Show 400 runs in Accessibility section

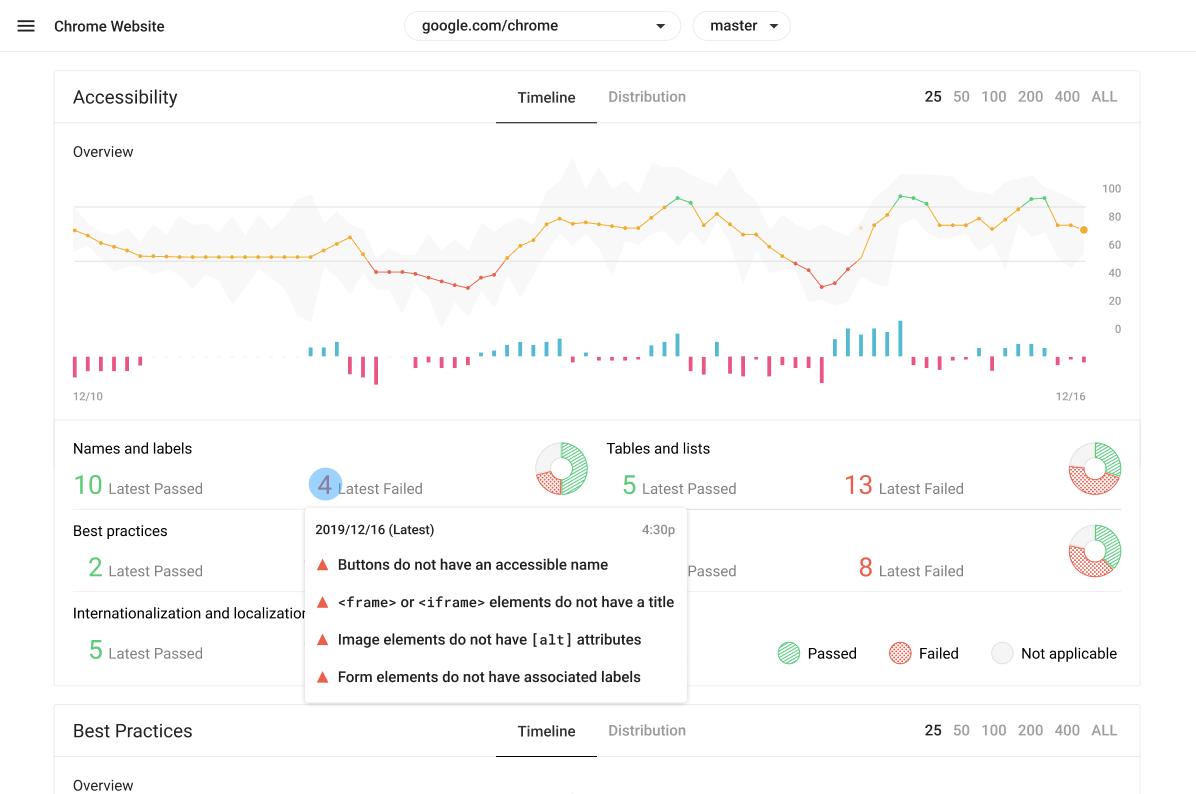point(1067,97)
